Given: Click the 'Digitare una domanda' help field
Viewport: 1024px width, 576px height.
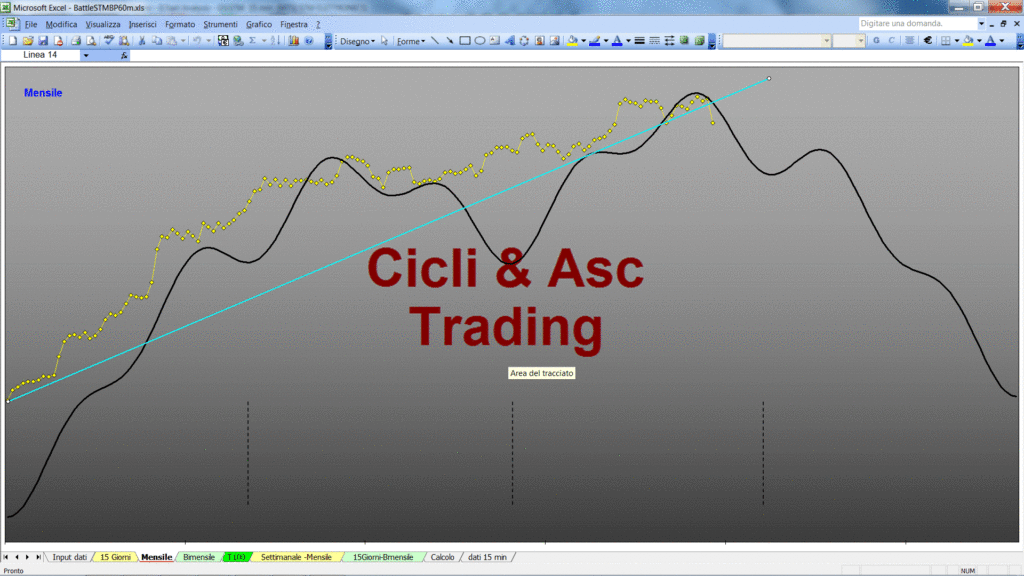Looking at the screenshot, I should [x=917, y=24].
